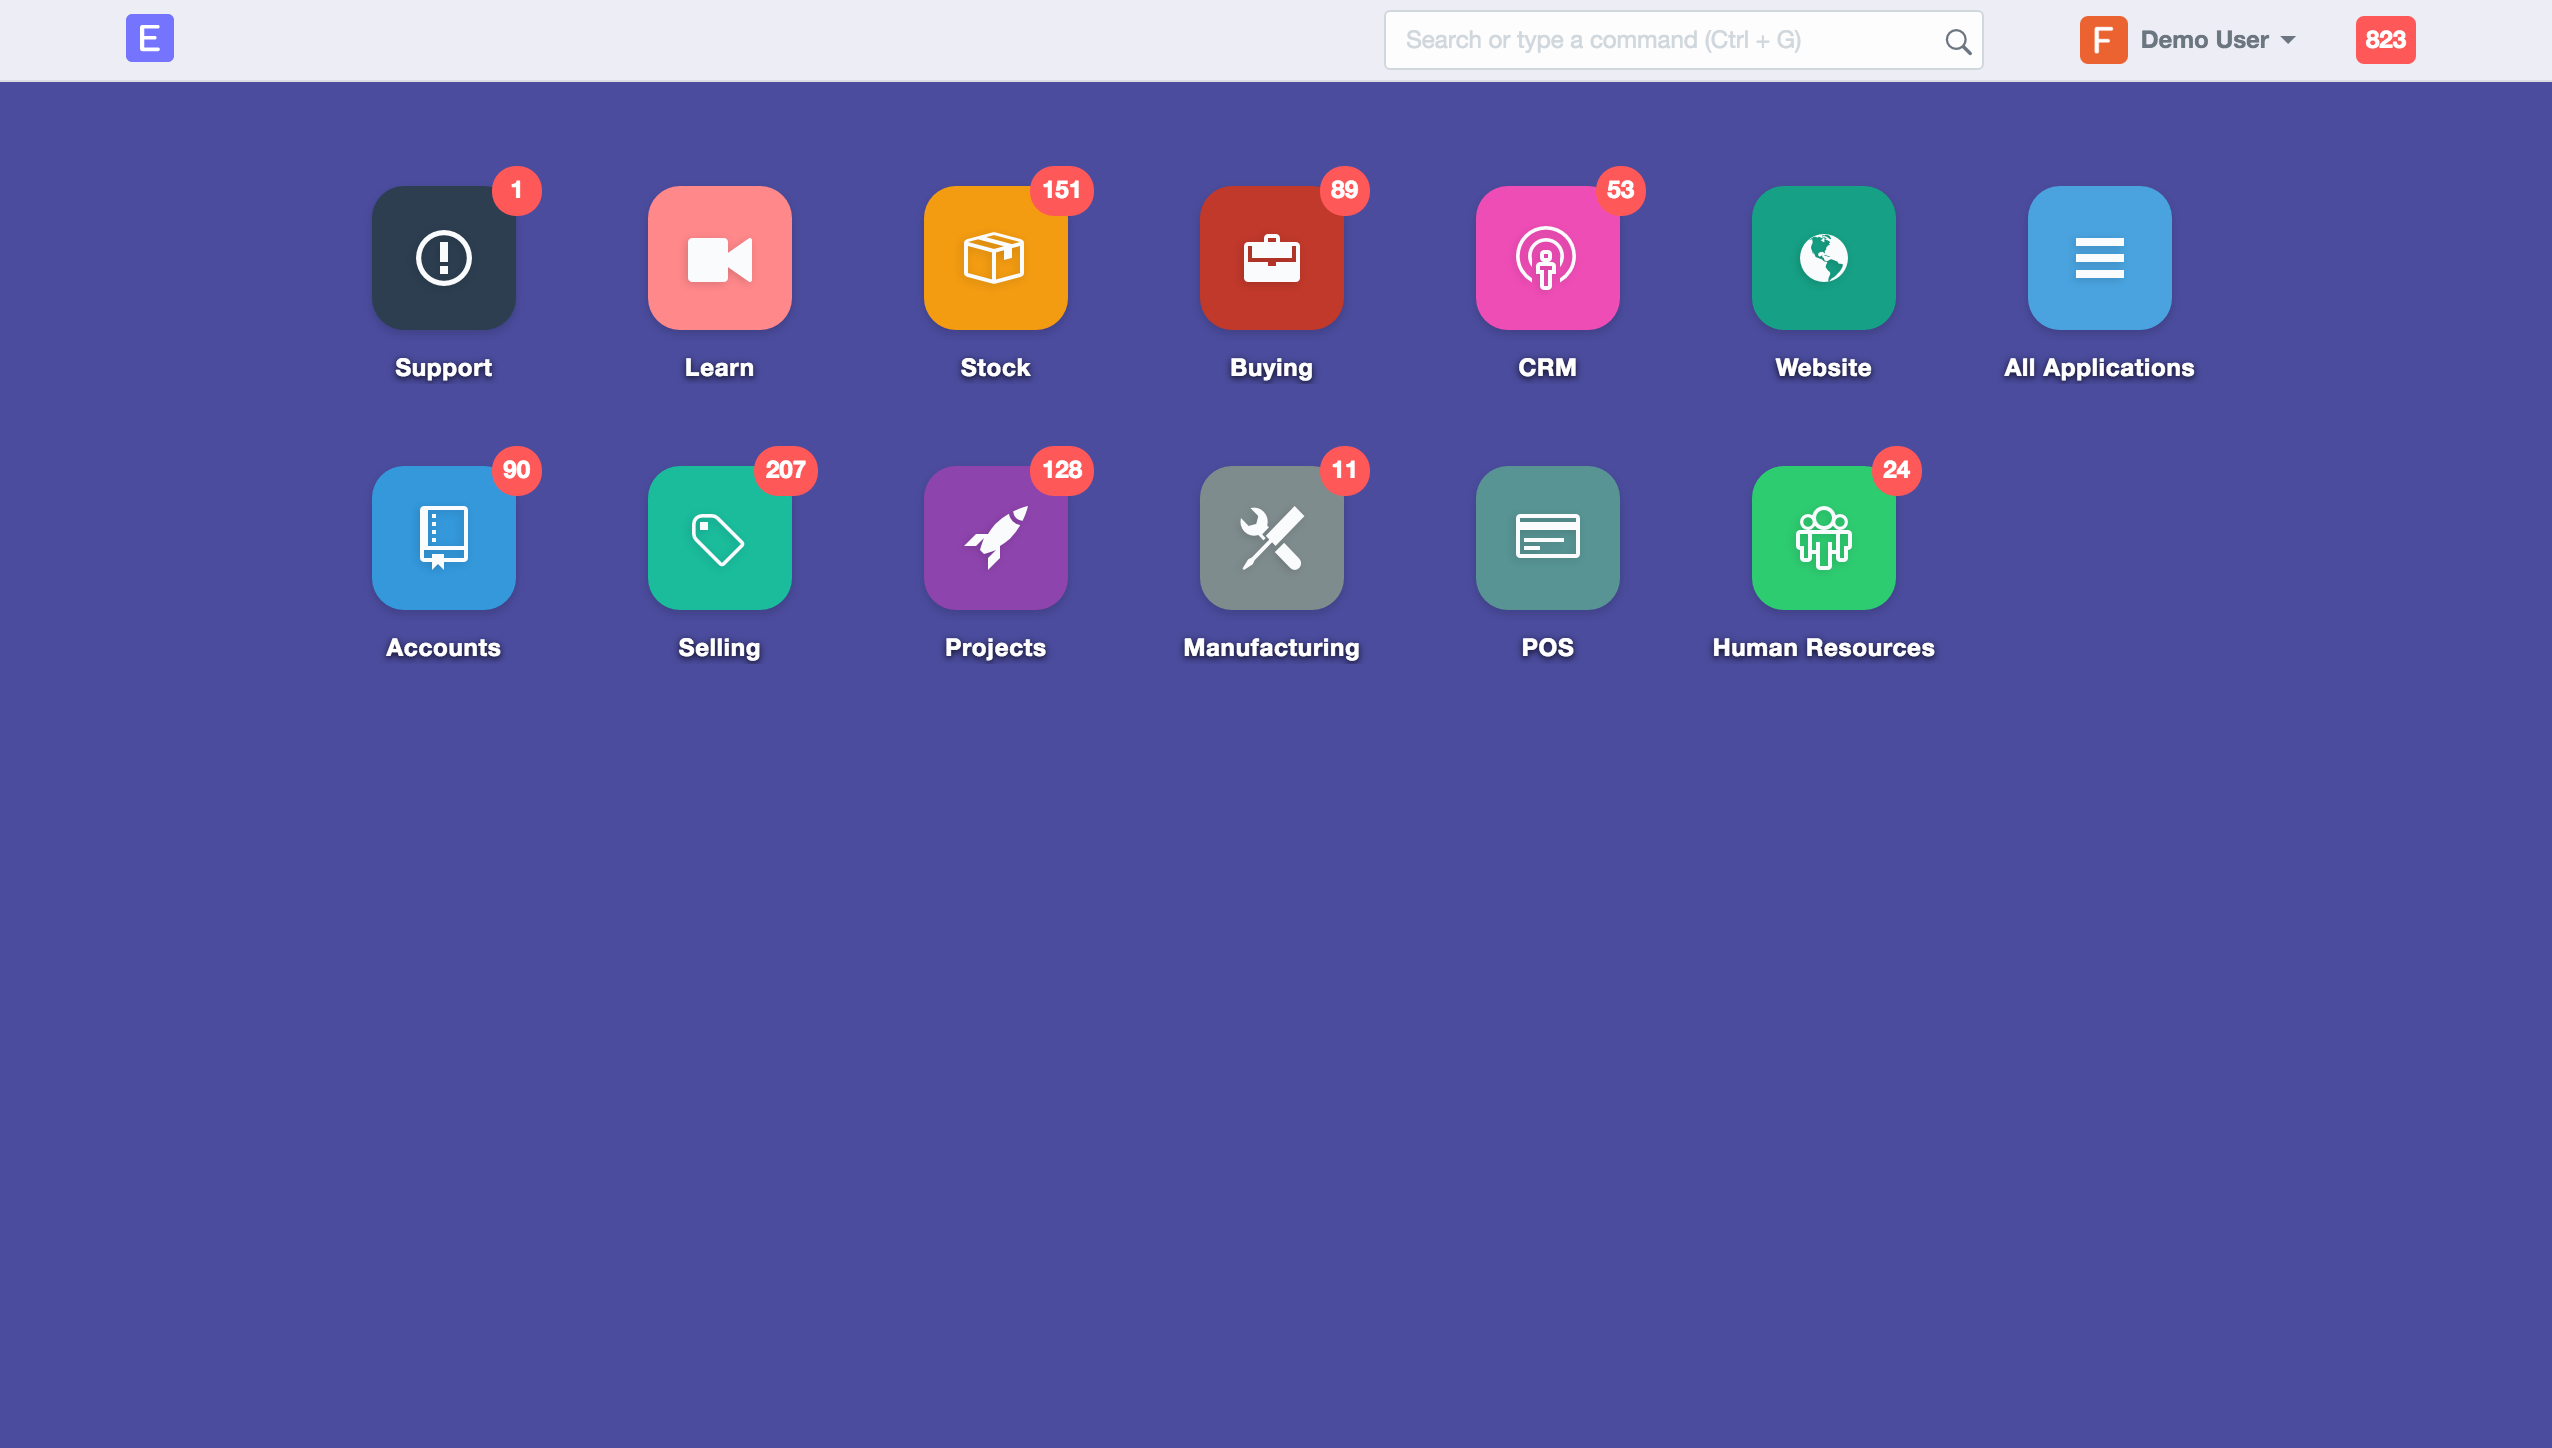Screen dimensions: 2552x1448
Task: Open the Human Resources people icon
Action: coord(1823,538)
